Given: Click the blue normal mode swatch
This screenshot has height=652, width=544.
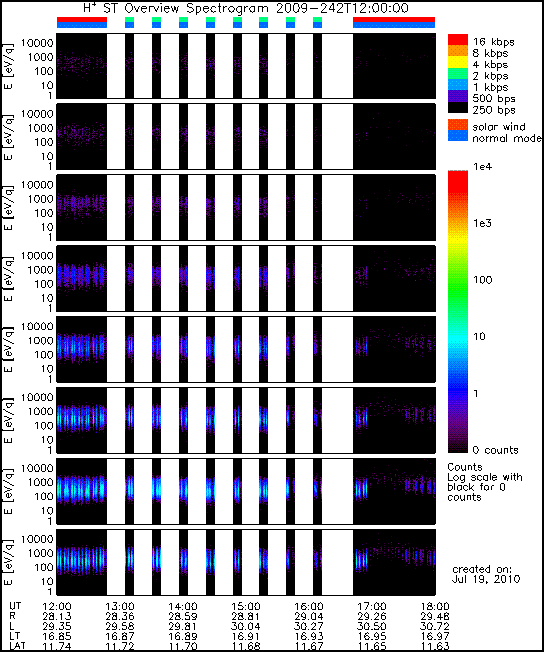Looking at the screenshot, I should [x=457, y=136].
